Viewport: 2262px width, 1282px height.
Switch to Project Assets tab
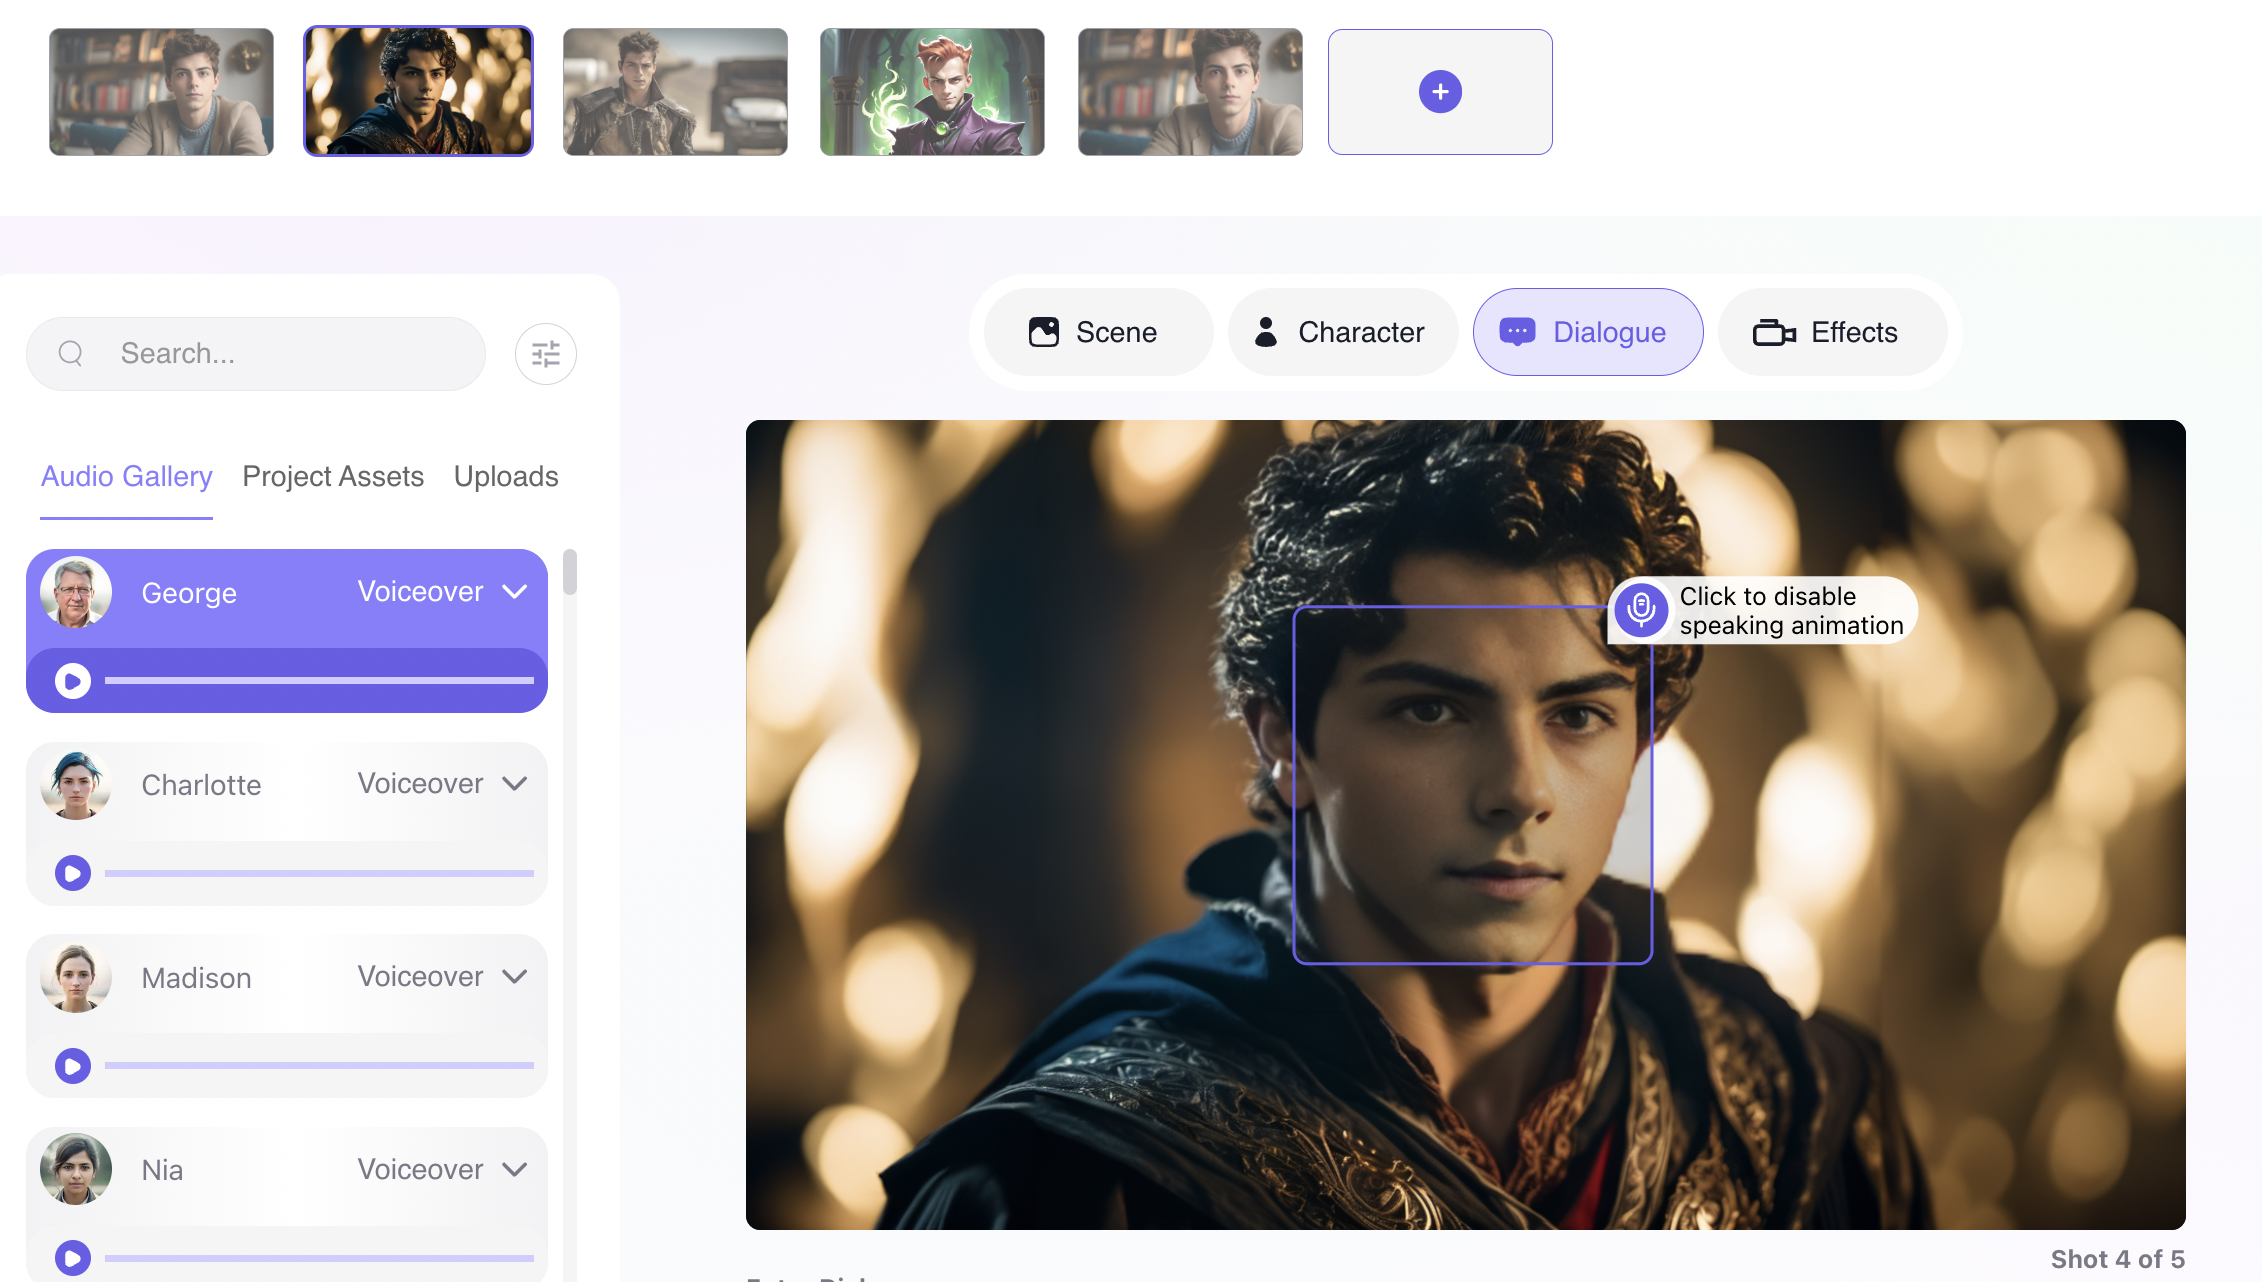(333, 476)
